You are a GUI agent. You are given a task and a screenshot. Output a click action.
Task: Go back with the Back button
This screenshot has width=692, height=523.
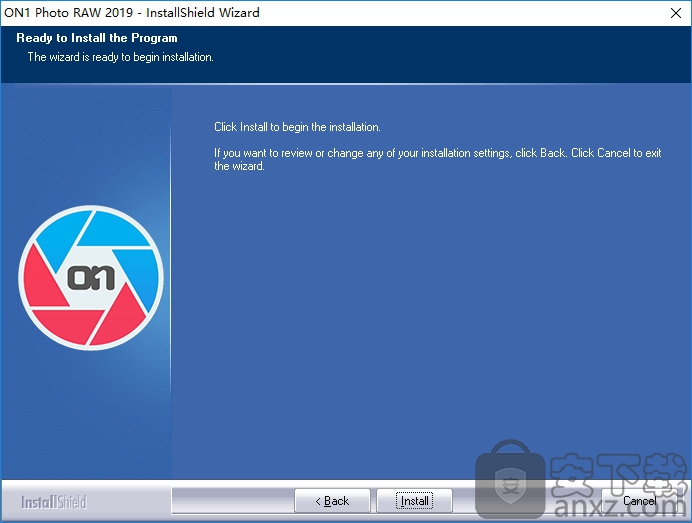coord(332,500)
